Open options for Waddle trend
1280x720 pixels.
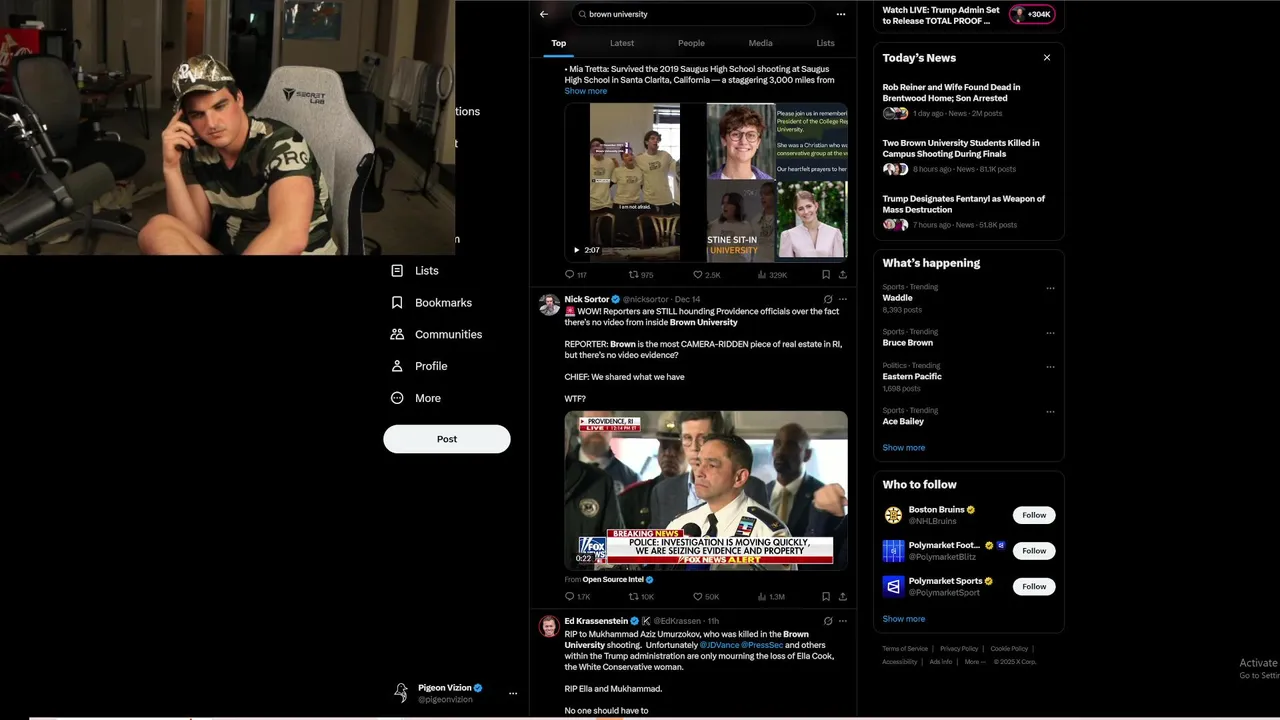[1050, 288]
